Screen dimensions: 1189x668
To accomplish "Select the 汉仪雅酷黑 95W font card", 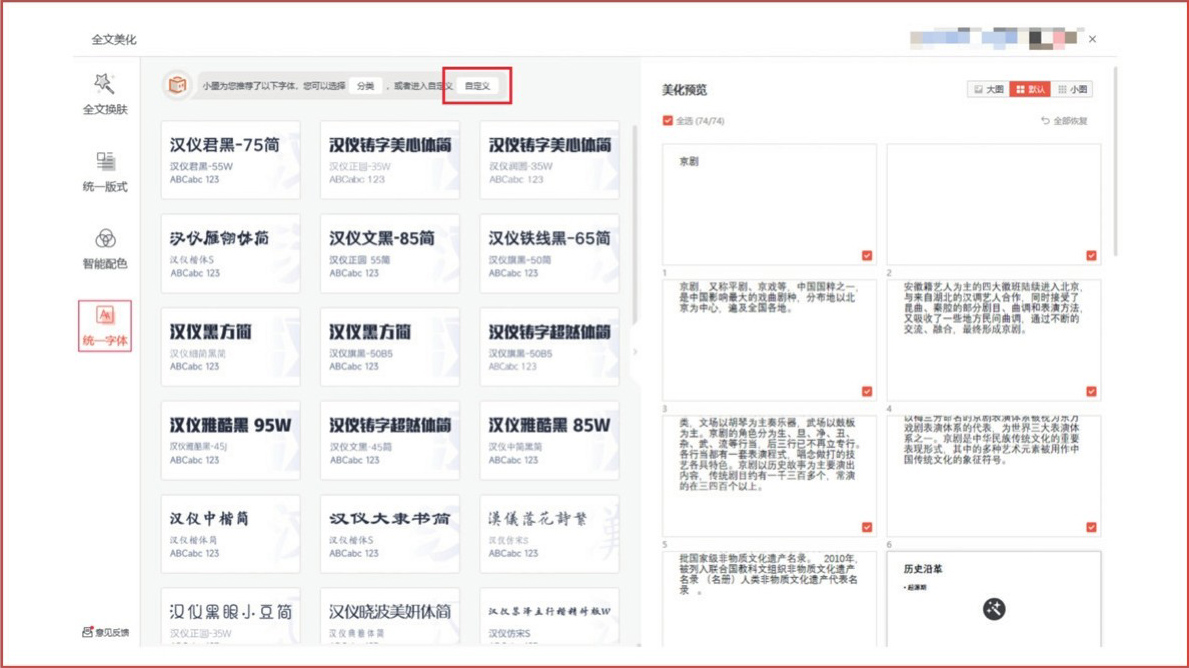I will coord(231,441).
